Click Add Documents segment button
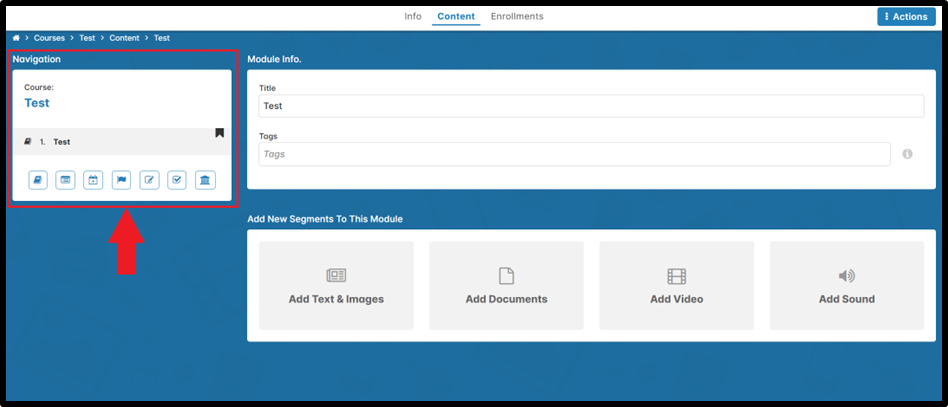The width and height of the screenshot is (948, 407). tap(506, 285)
